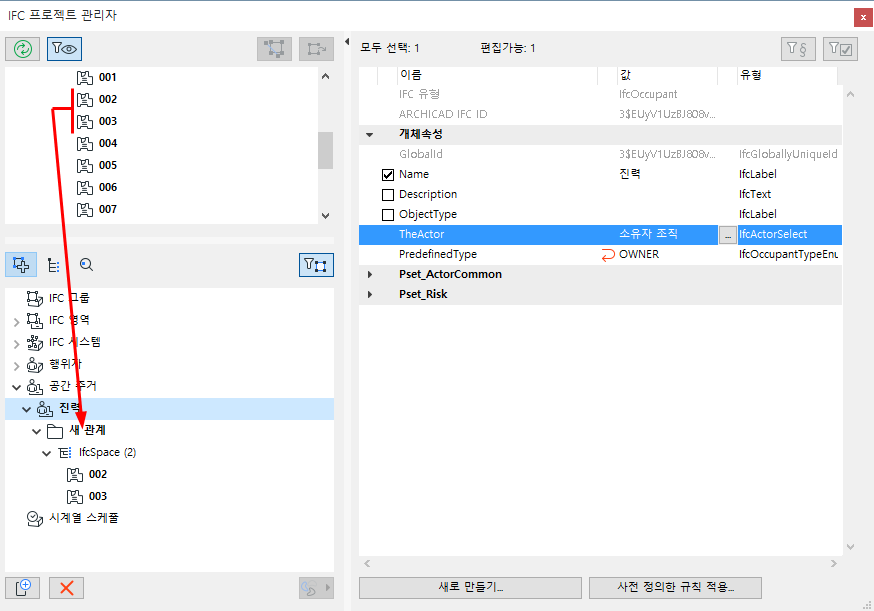Expand Pset_Risk property set
The height and width of the screenshot is (611, 874).
point(370,294)
